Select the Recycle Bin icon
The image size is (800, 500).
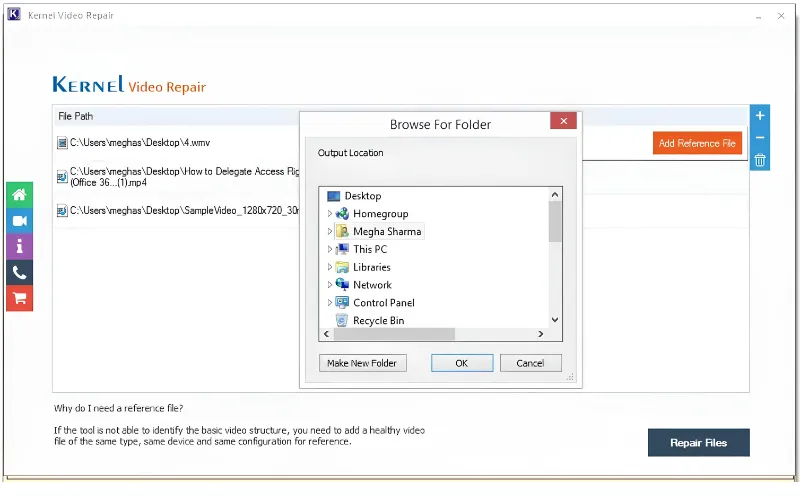(x=342, y=320)
